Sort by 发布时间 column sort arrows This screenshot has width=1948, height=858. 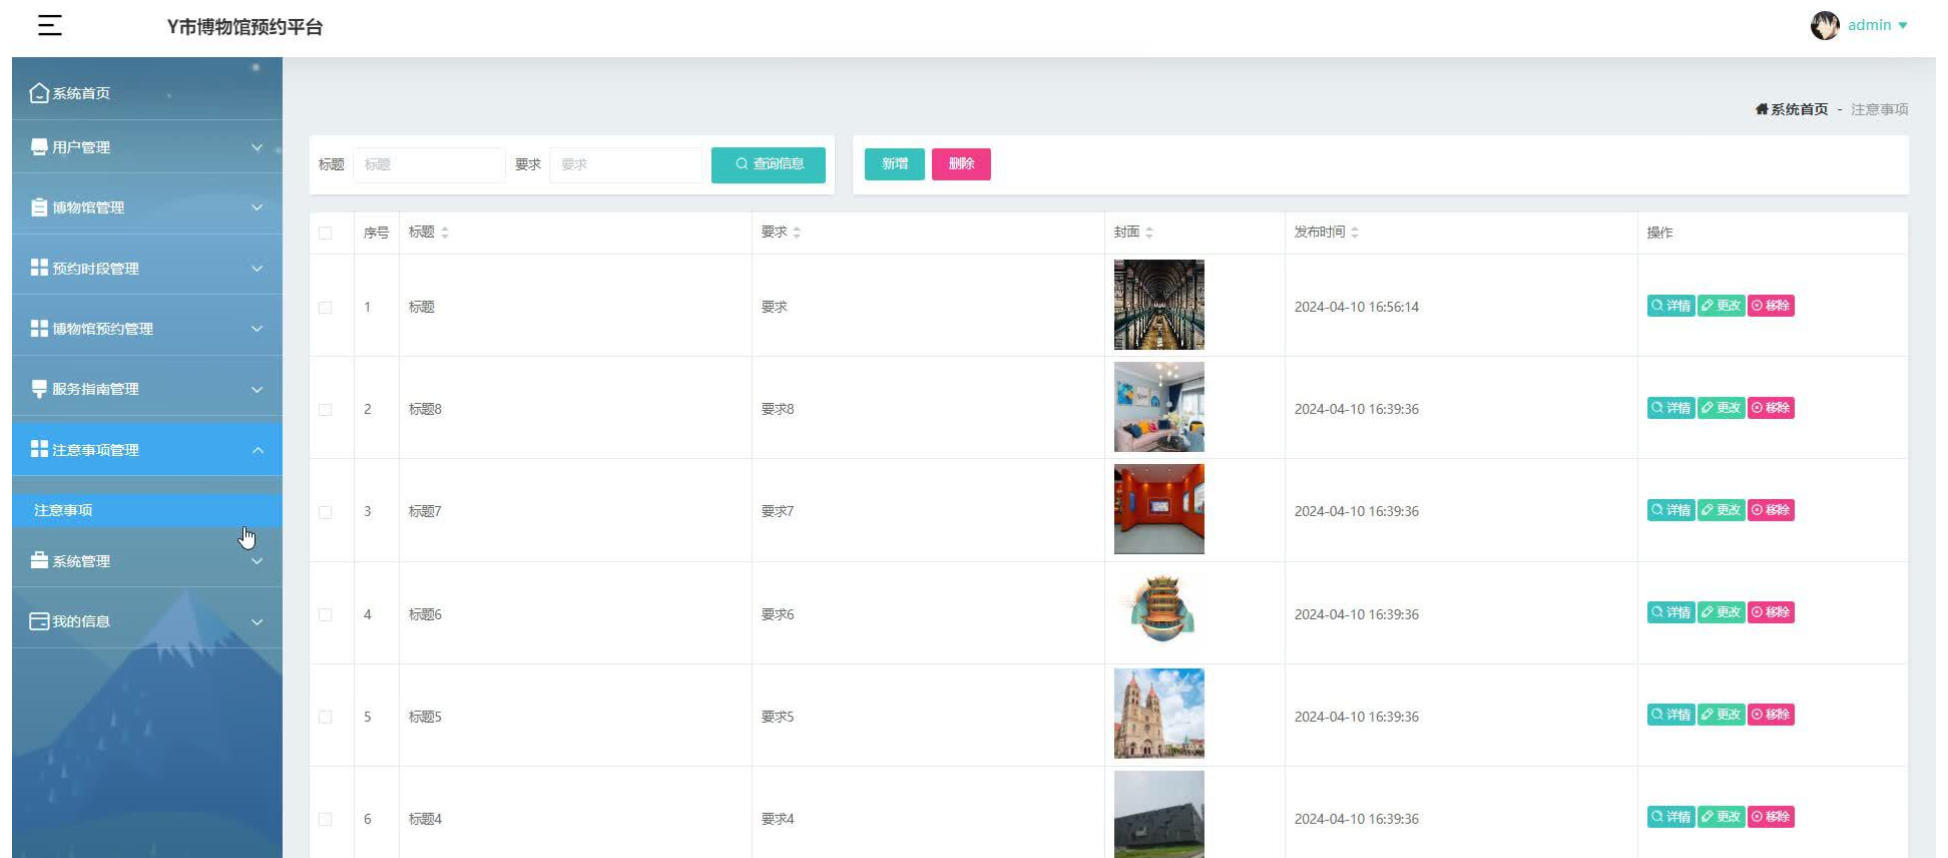pos(1355,232)
